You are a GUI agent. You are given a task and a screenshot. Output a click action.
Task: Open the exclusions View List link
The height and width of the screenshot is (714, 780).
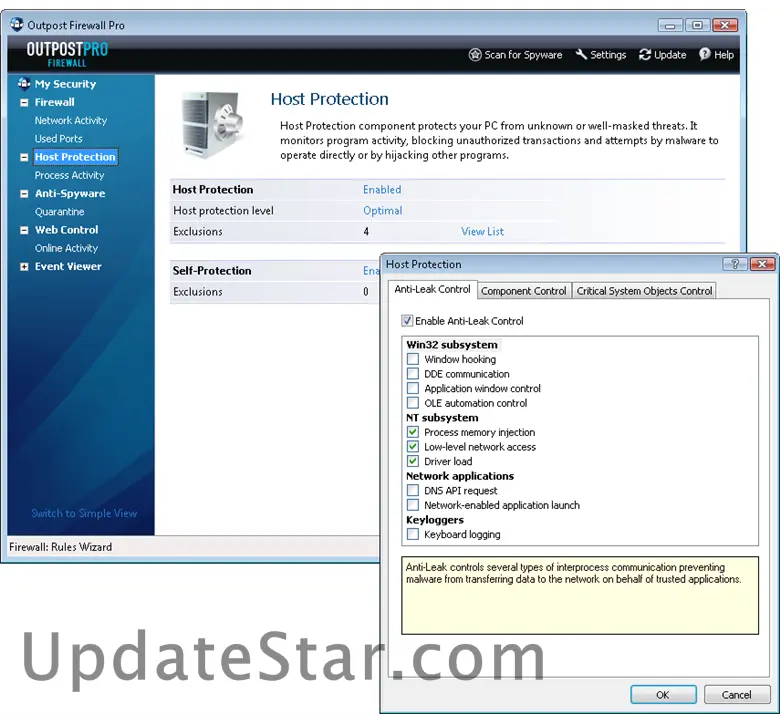tap(482, 231)
